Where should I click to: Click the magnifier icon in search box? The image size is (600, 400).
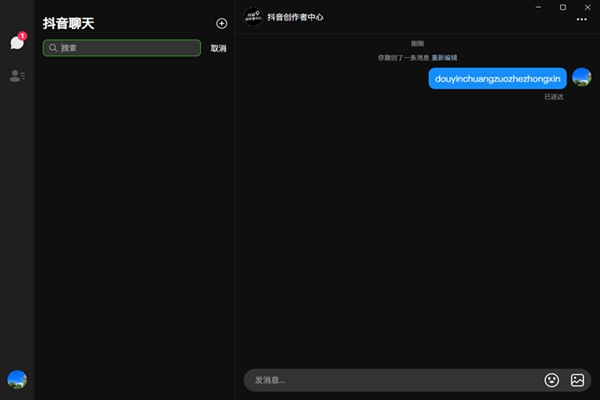pos(52,48)
